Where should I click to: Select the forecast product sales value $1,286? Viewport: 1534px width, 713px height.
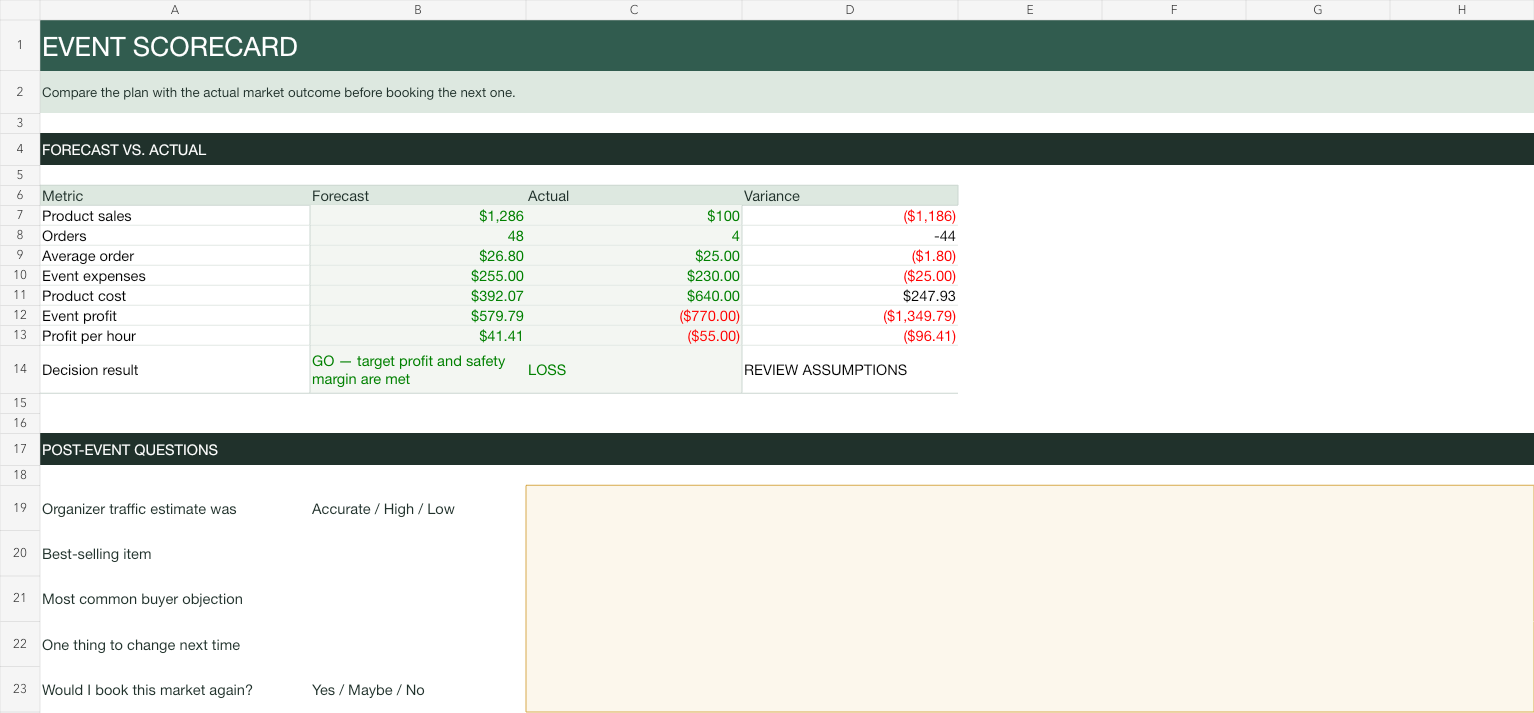(418, 216)
